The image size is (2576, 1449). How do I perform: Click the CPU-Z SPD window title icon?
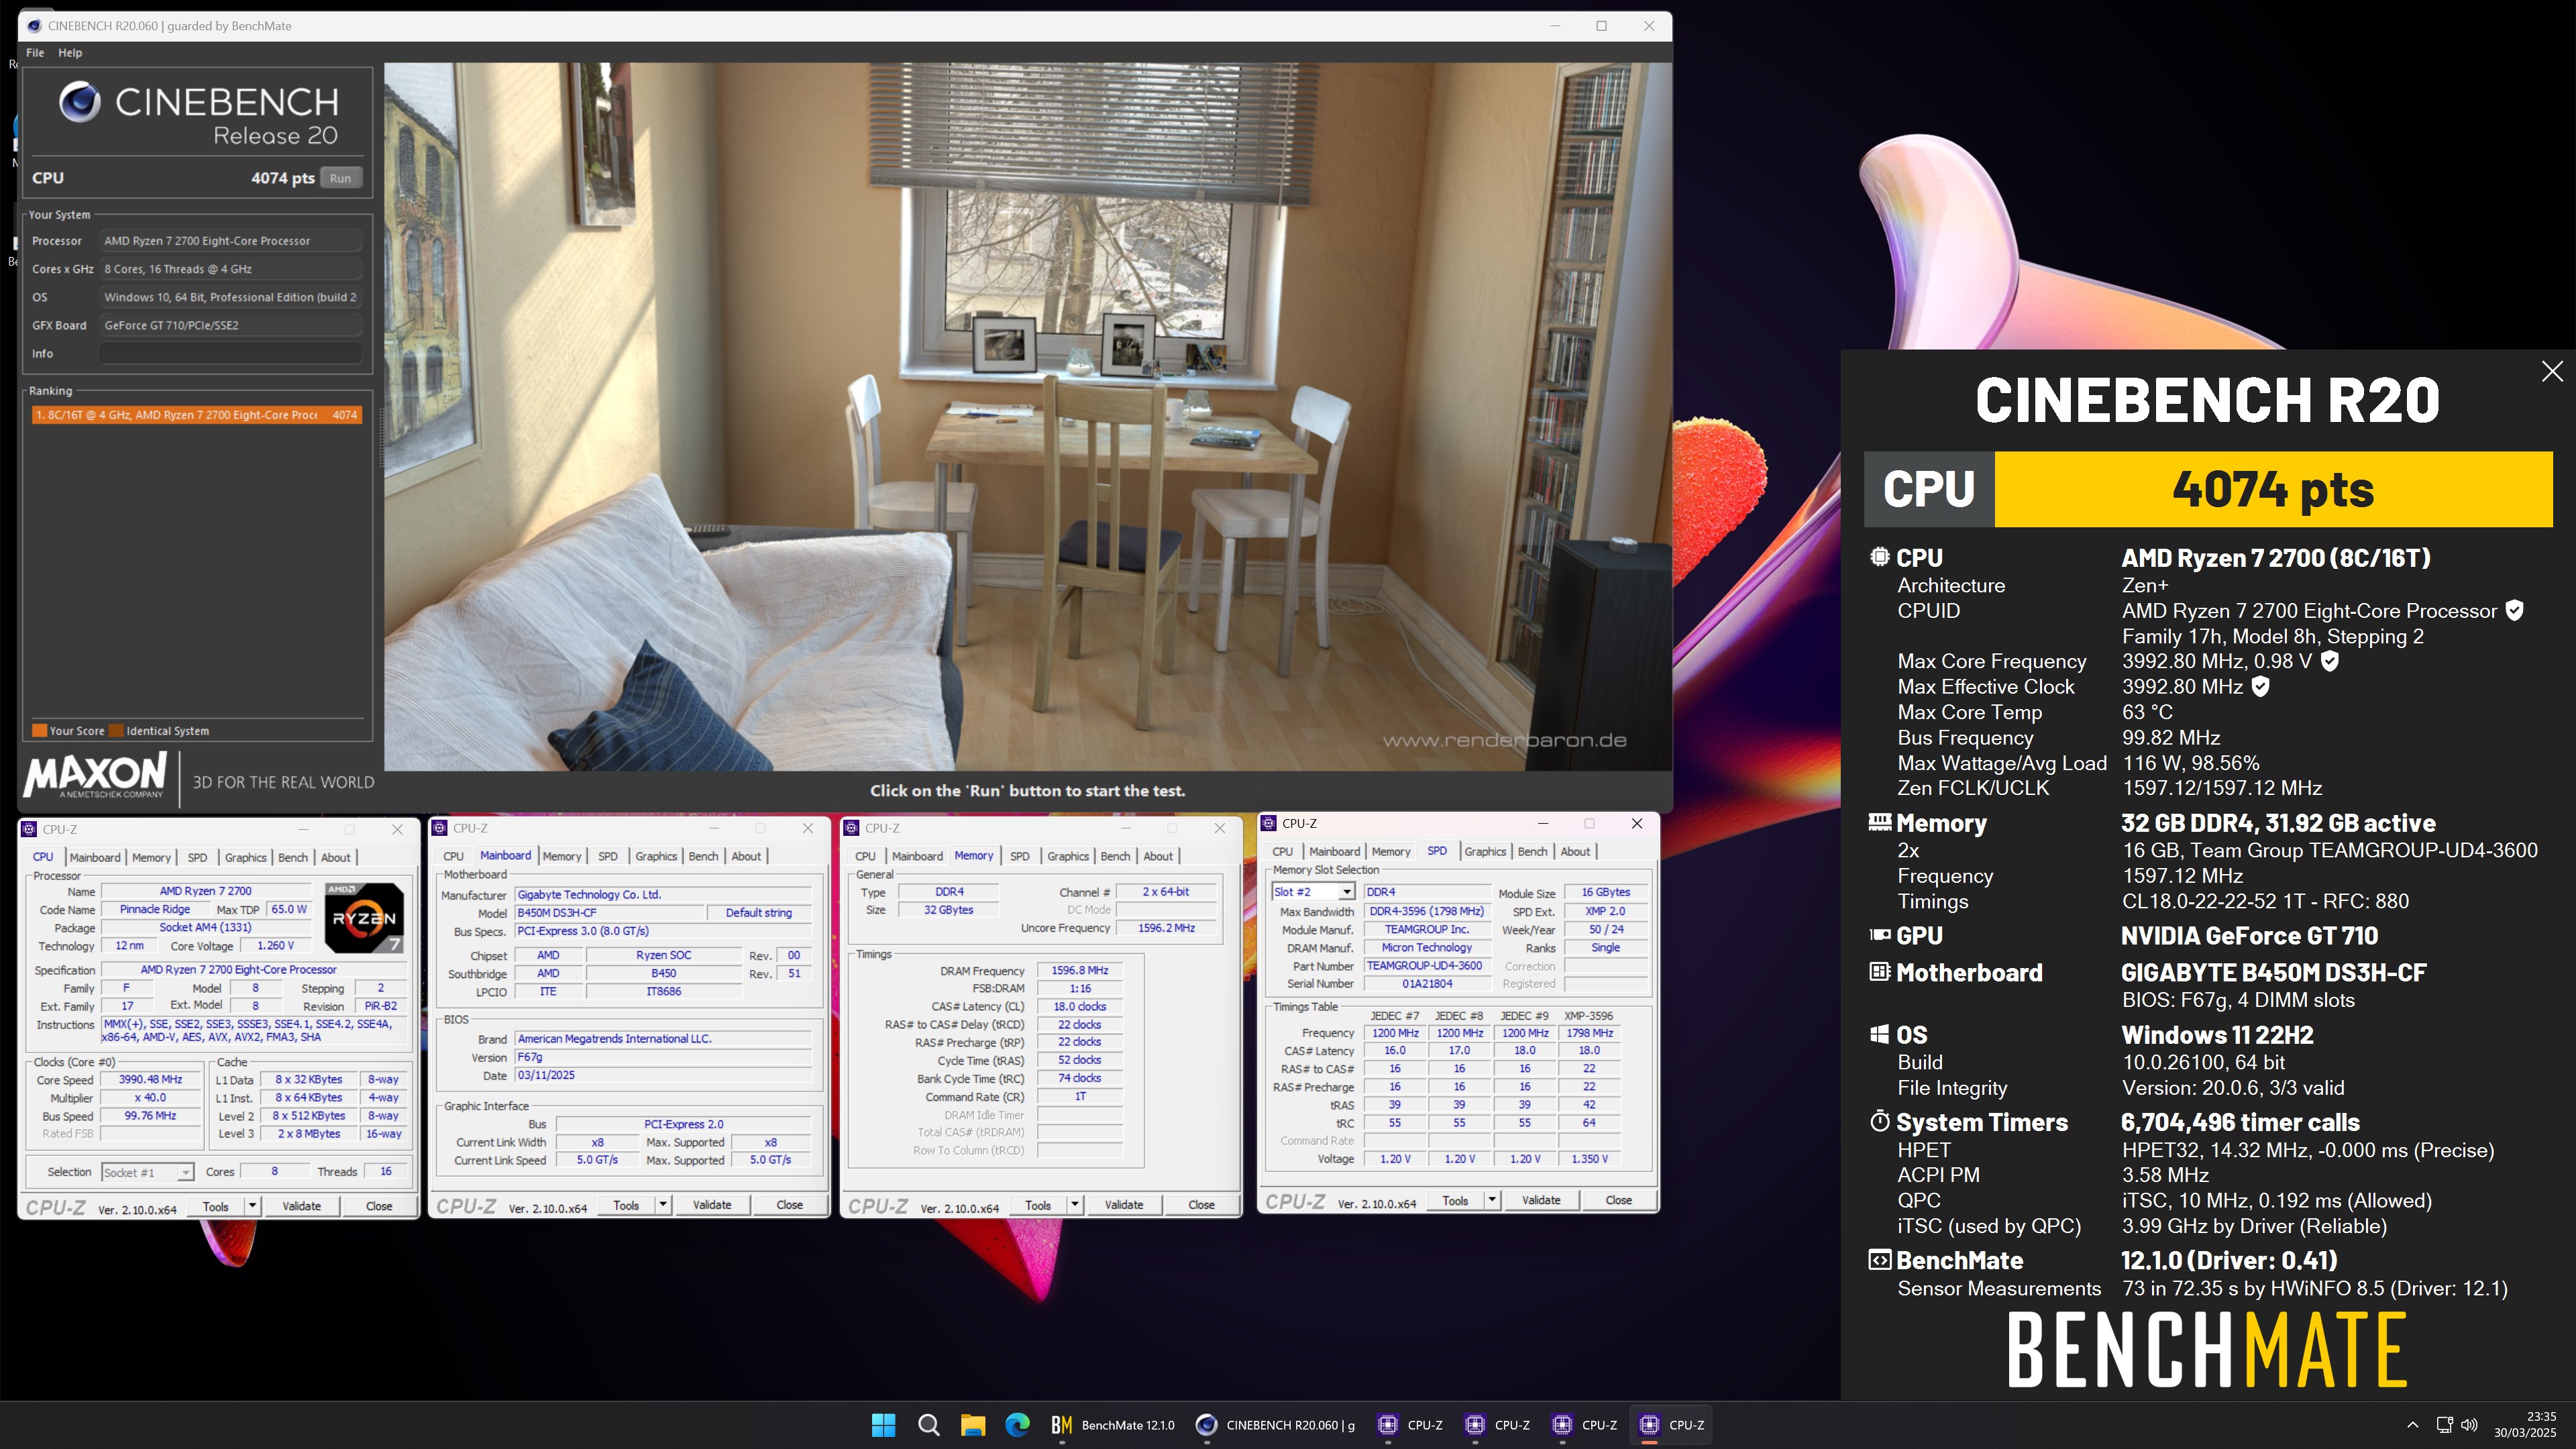pos(1268,823)
